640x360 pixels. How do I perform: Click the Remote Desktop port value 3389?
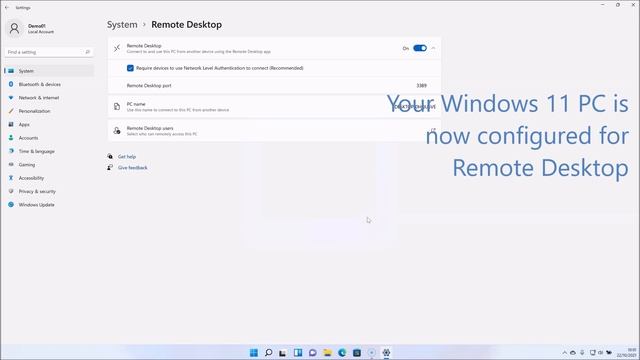click(421, 86)
